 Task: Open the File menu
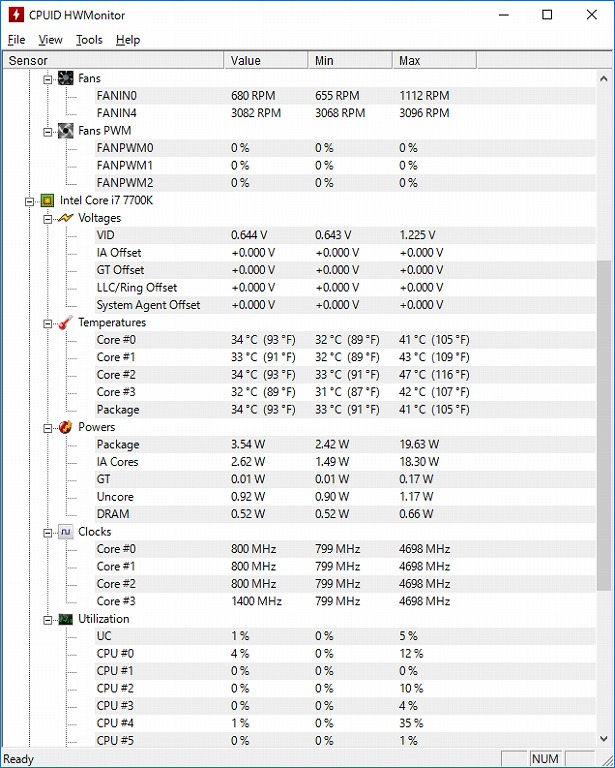click(16, 40)
